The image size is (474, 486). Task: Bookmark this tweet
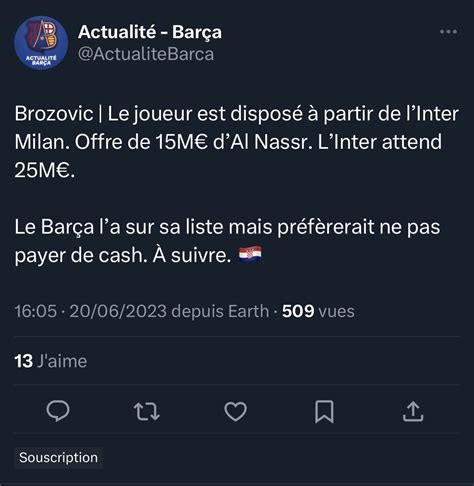324,412
